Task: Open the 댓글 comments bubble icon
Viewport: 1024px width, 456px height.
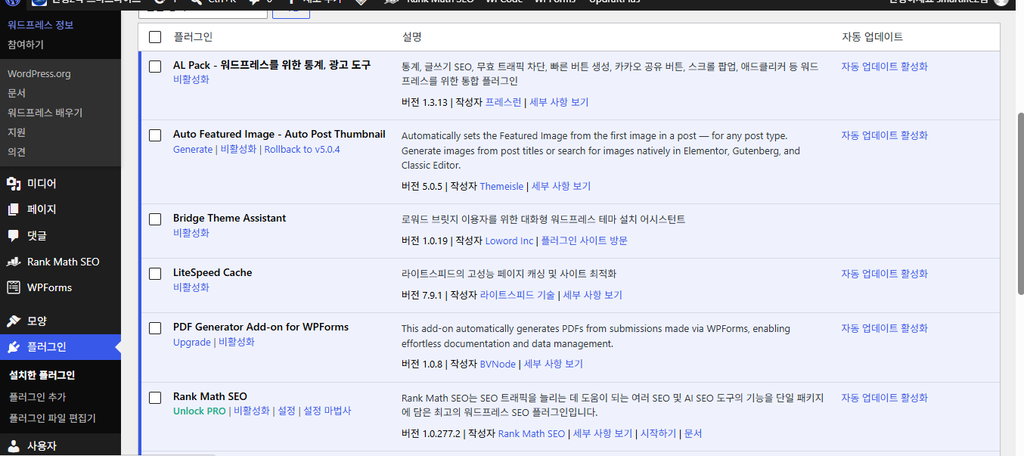Action: click(x=13, y=236)
